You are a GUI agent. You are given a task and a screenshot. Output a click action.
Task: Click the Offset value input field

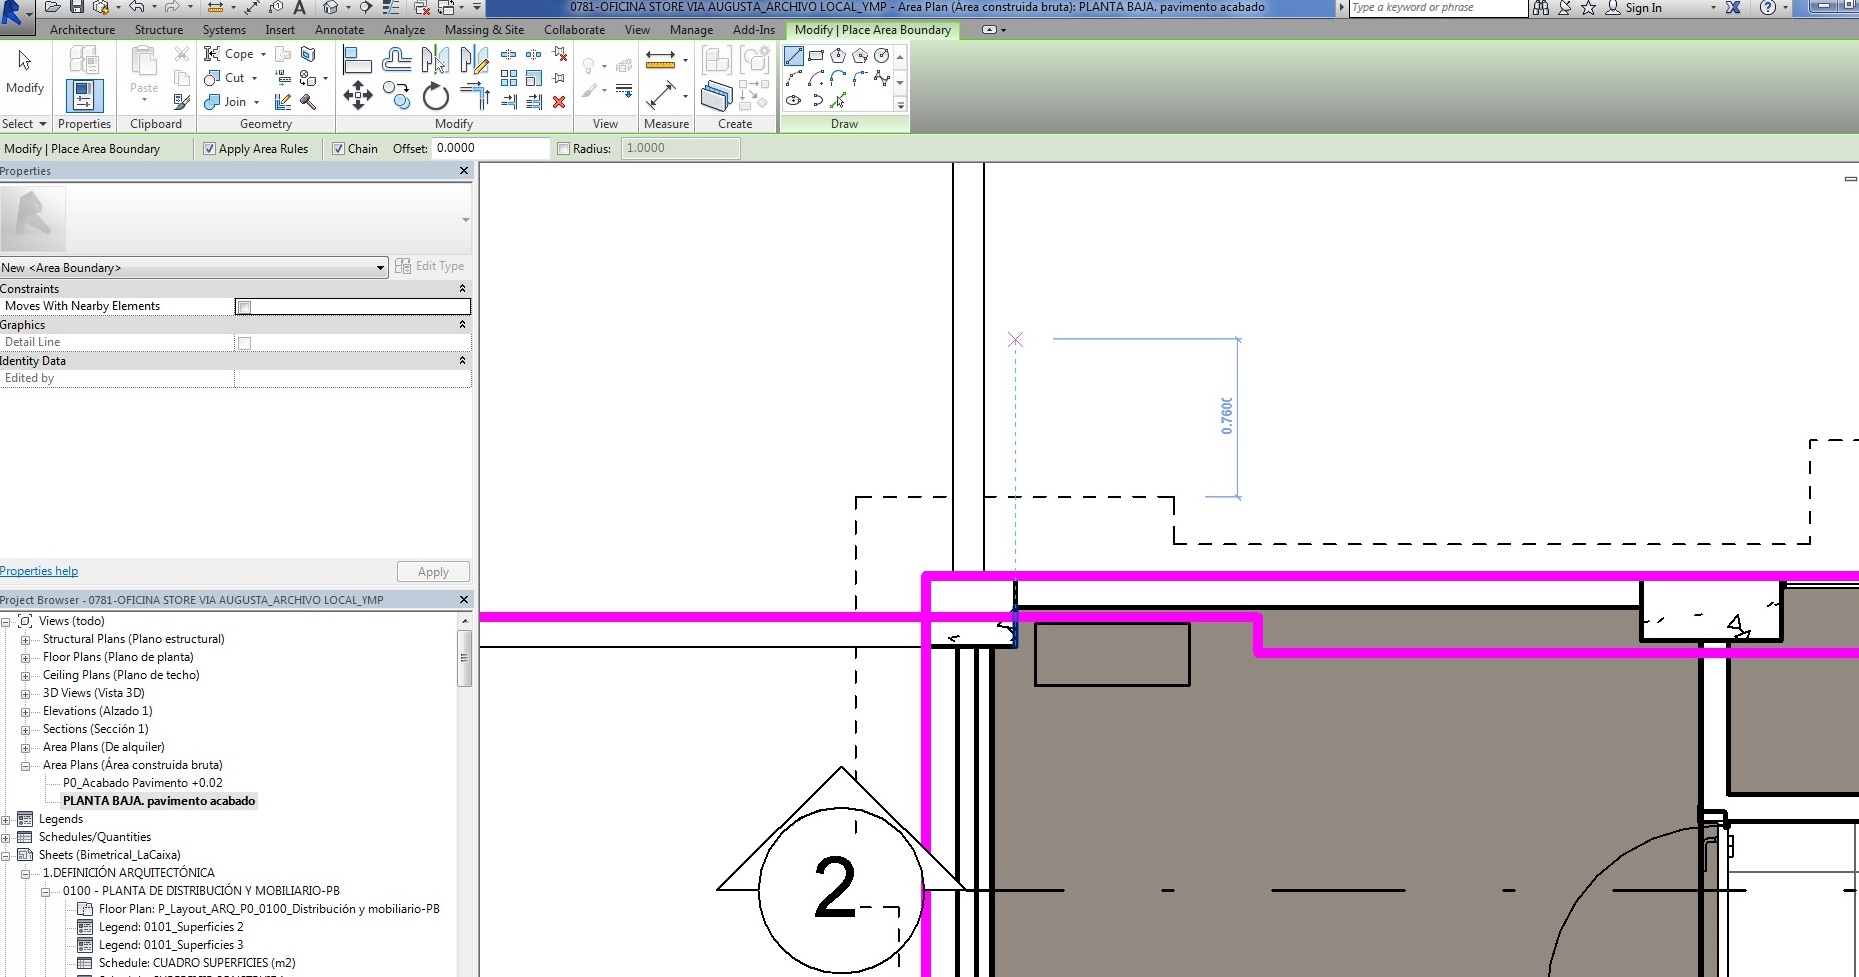tap(490, 148)
